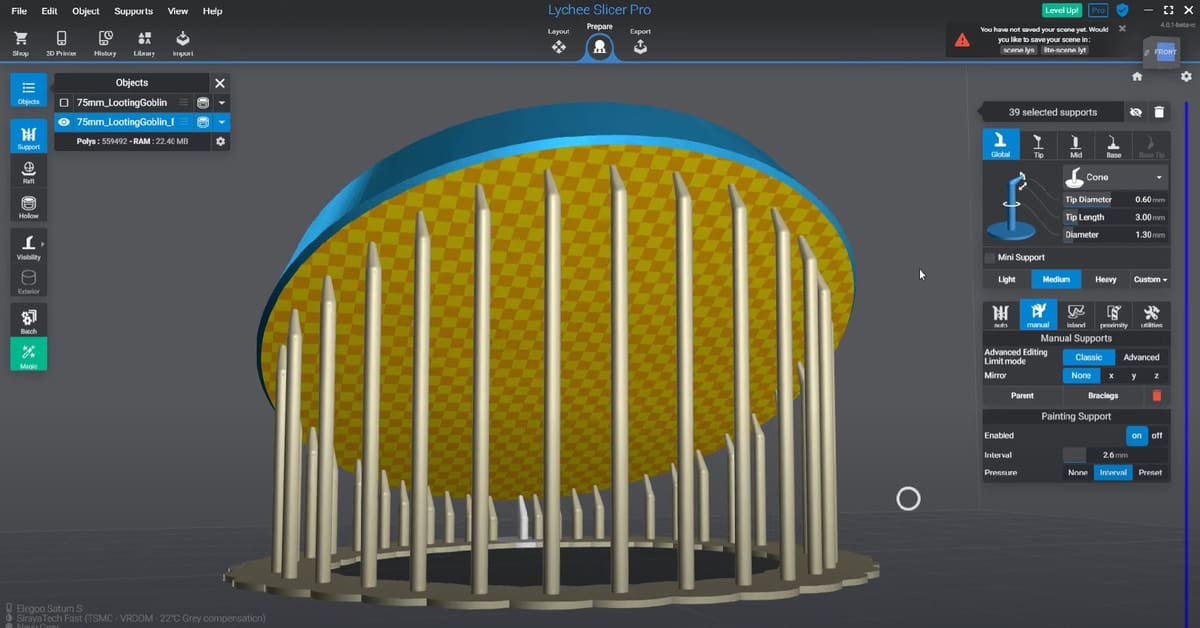Open the Objects panel button
Screen dimensions: 1200x628
(29, 91)
